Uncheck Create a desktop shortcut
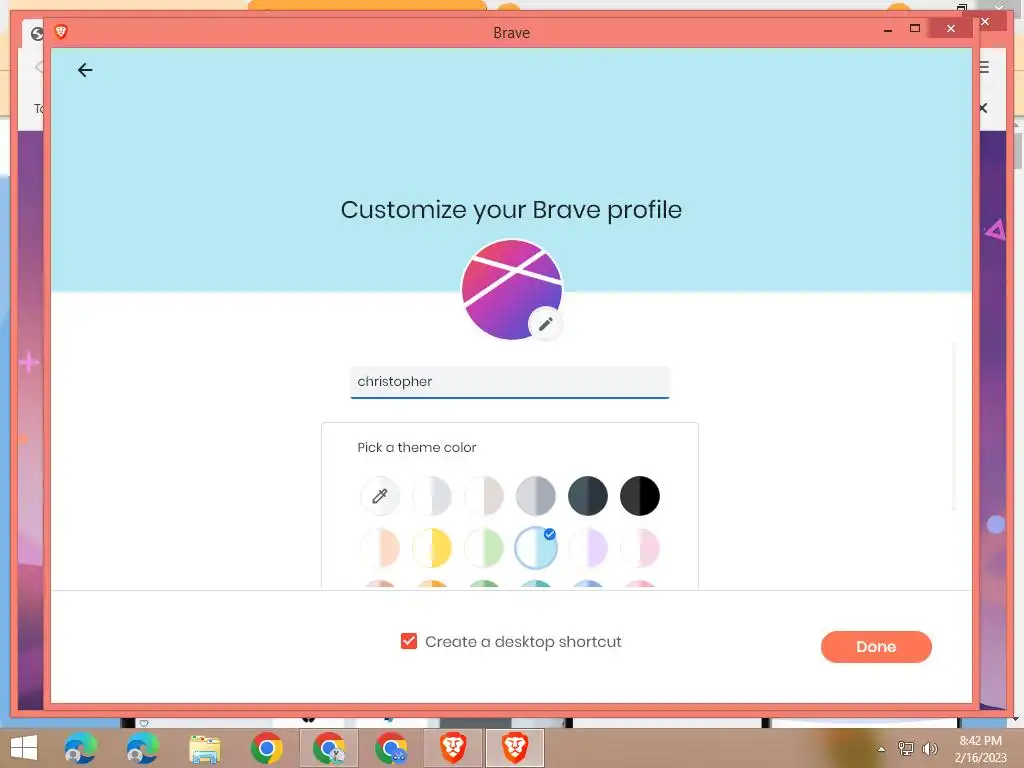The image size is (1024, 768). point(409,641)
